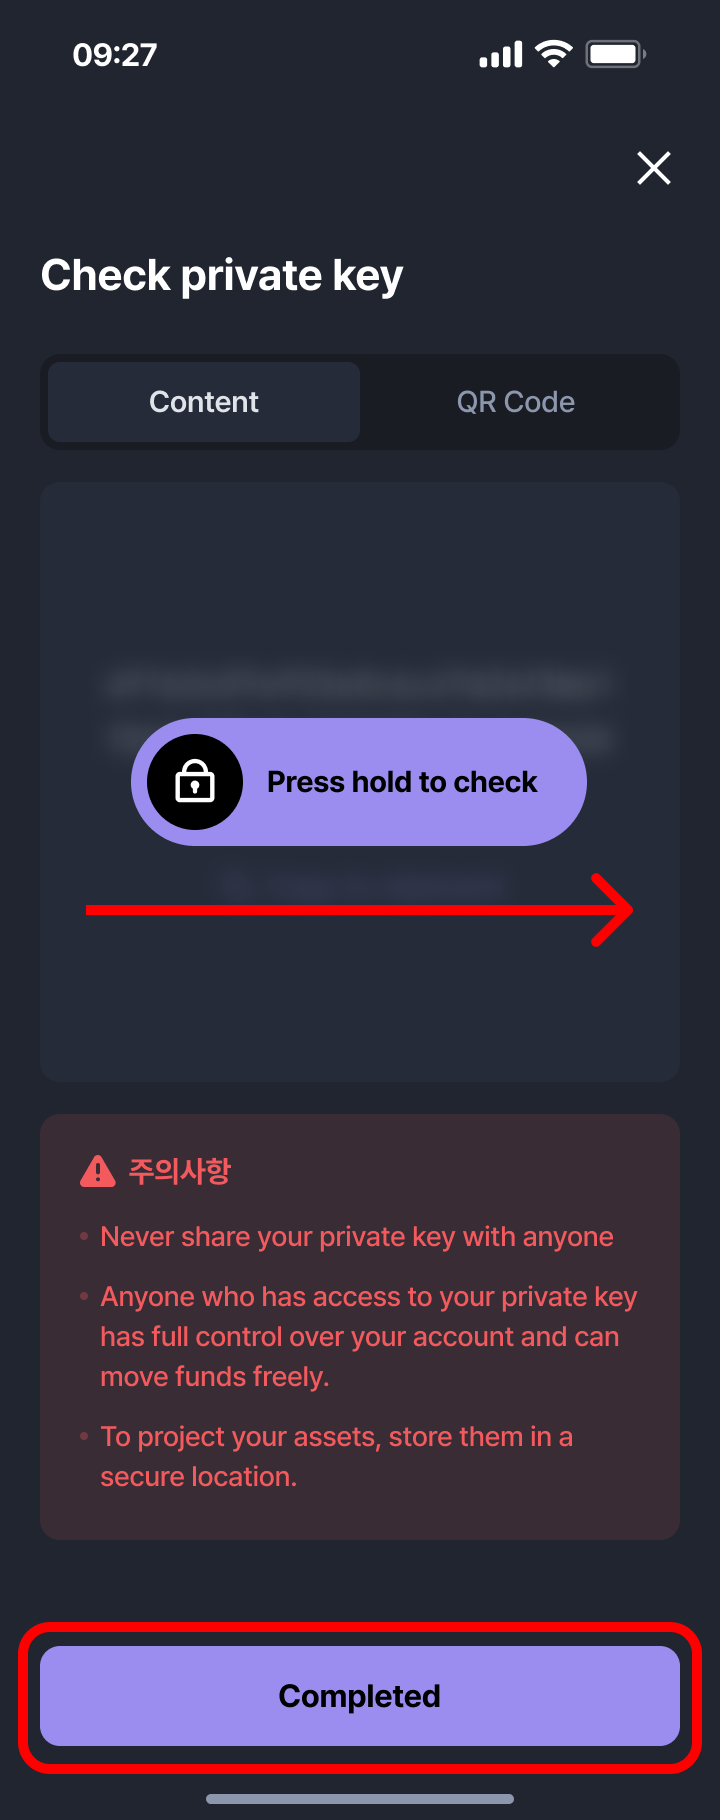Tap the blurred copy to clipboard link

point(360,884)
